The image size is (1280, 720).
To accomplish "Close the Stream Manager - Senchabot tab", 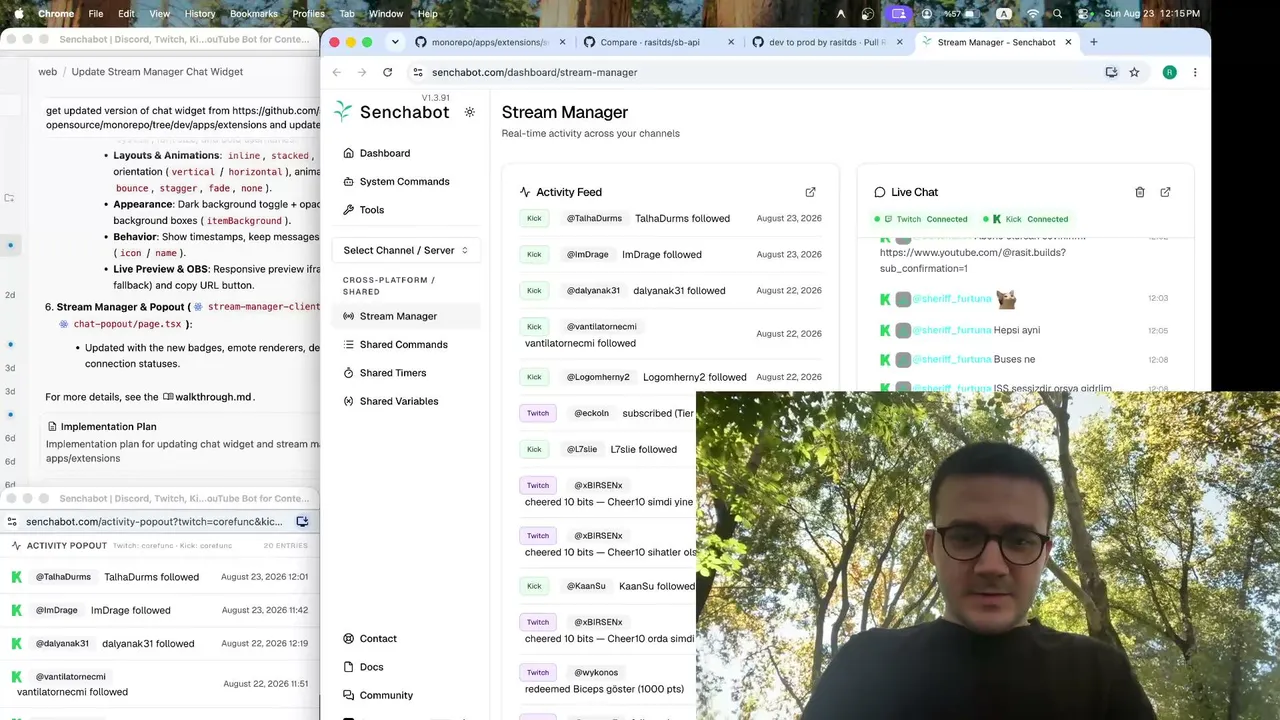I will click(1068, 42).
